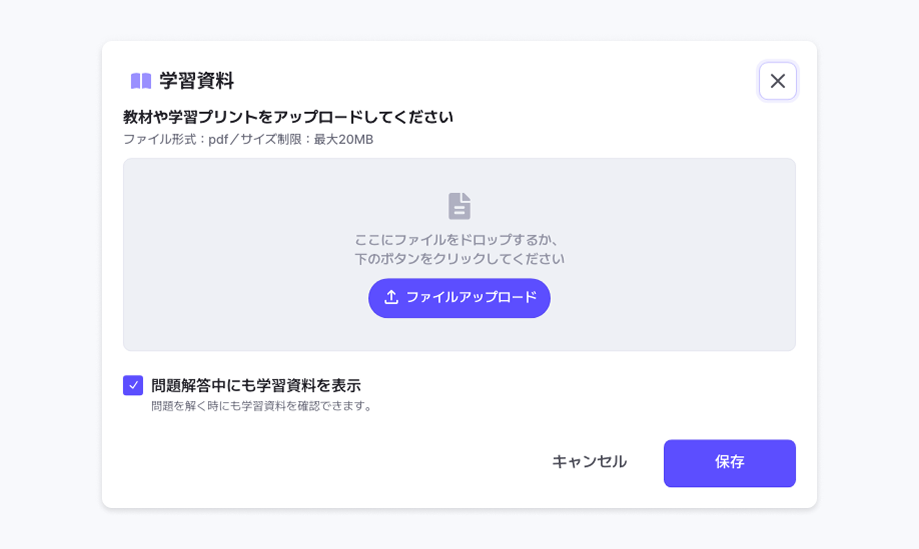Screen dimensions: 919x549
Task: Click the text ここにファイルをドロップするか、
Action: (x=459, y=240)
